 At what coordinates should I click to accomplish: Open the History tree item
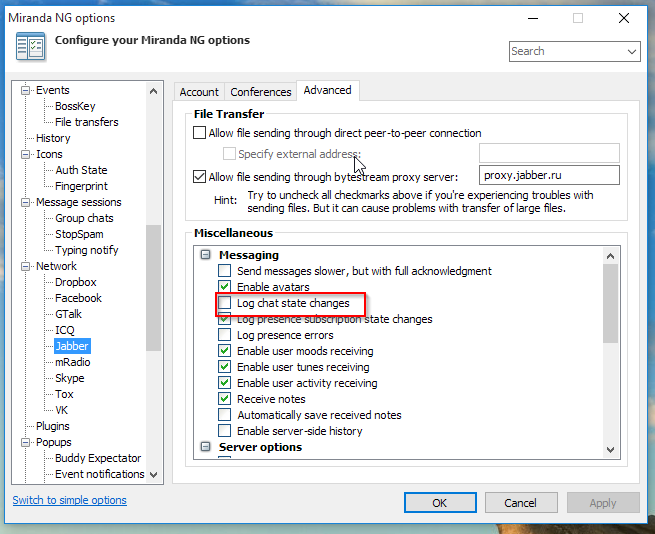[53, 138]
